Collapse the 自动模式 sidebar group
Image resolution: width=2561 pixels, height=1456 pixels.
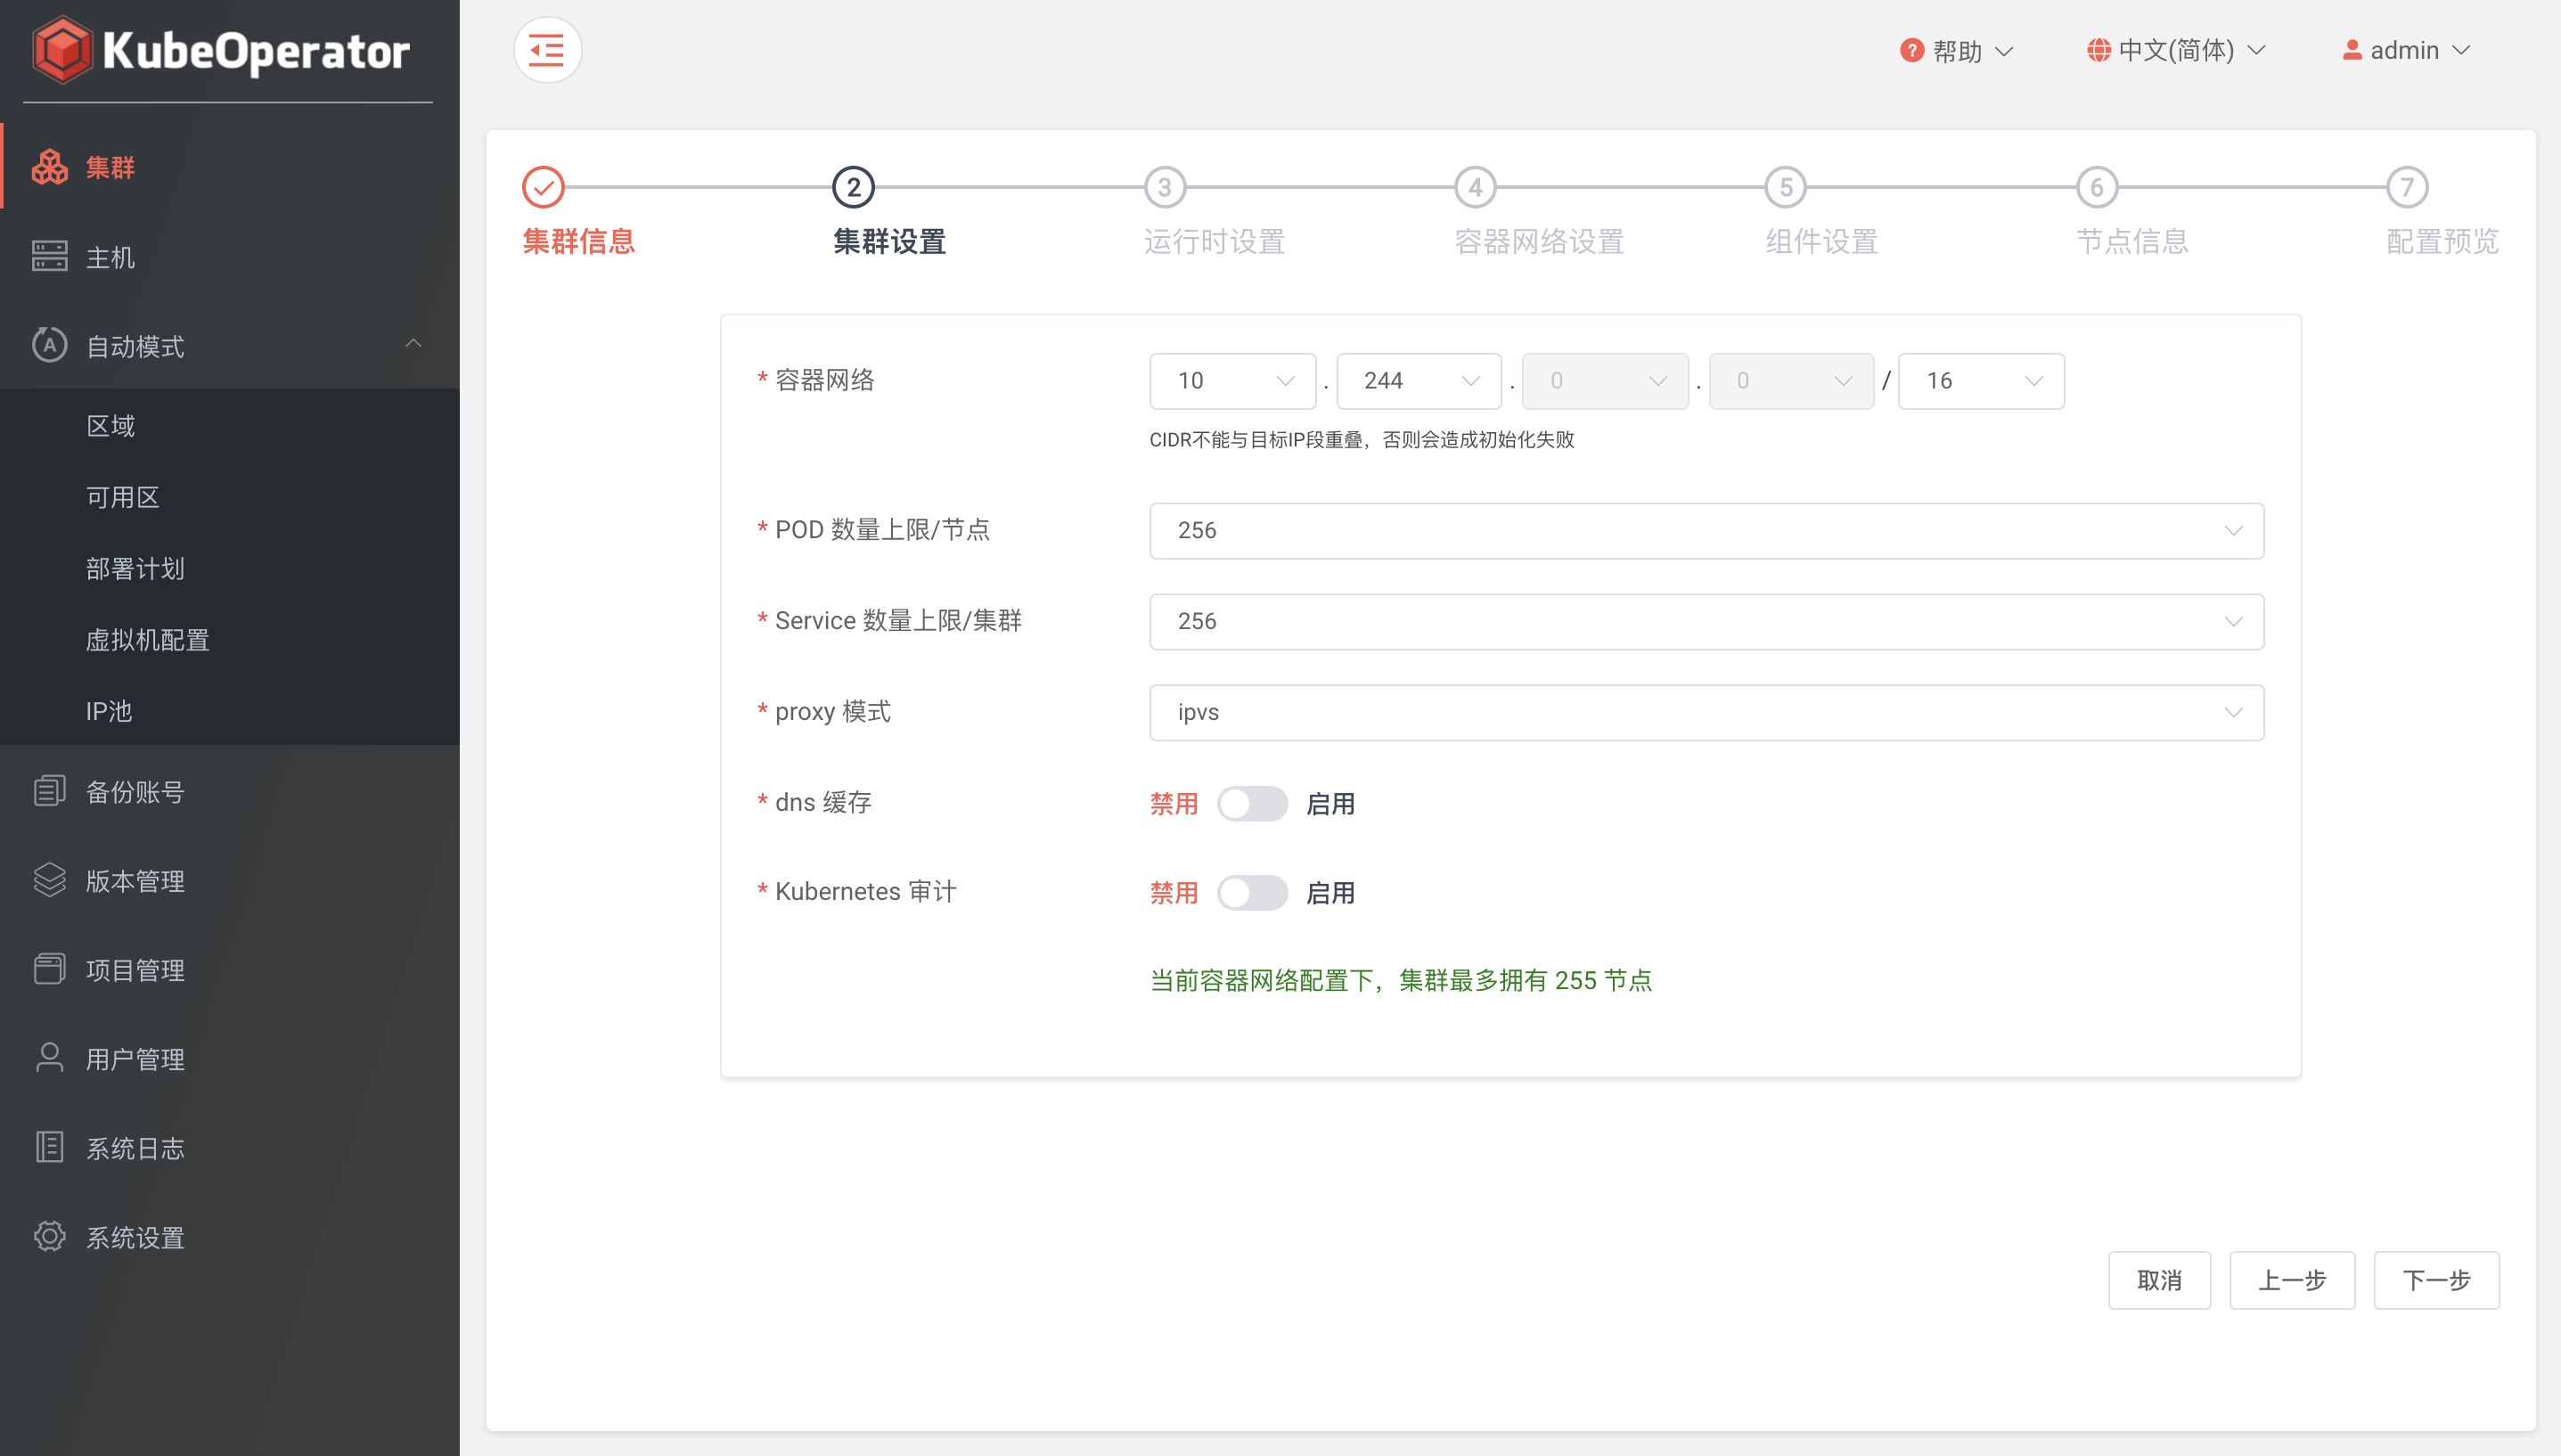[414, 344]
